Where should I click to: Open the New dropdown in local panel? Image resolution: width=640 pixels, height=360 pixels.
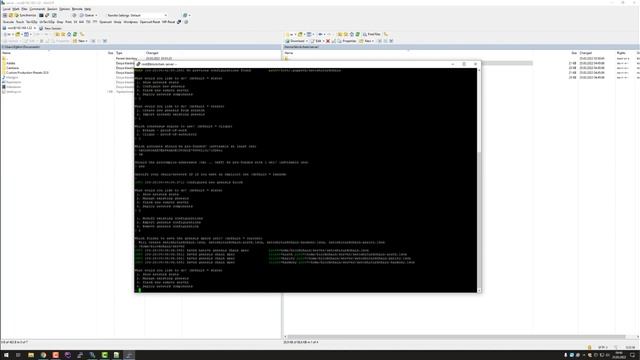coord(81,41)
